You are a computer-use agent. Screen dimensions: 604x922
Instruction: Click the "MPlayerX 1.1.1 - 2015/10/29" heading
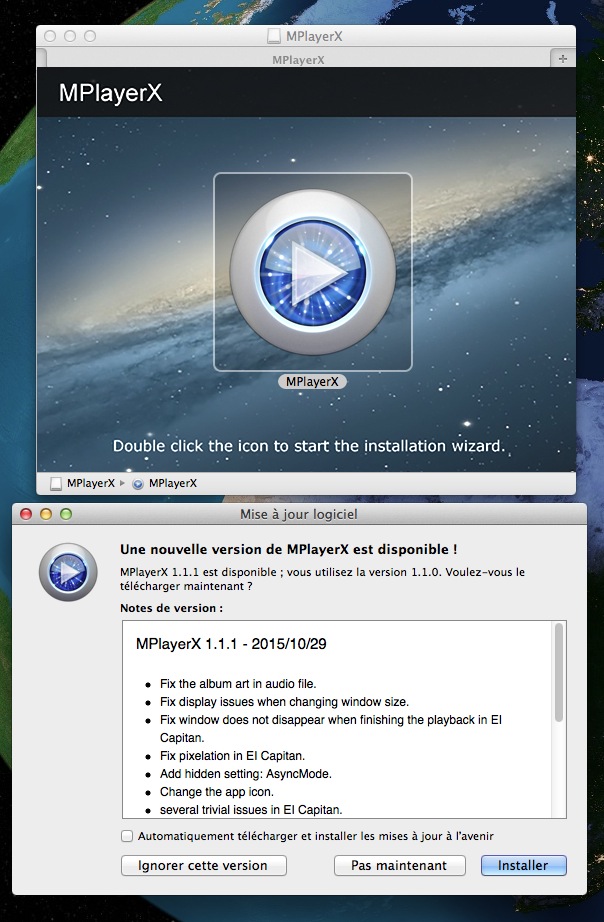tap(231, 644)
